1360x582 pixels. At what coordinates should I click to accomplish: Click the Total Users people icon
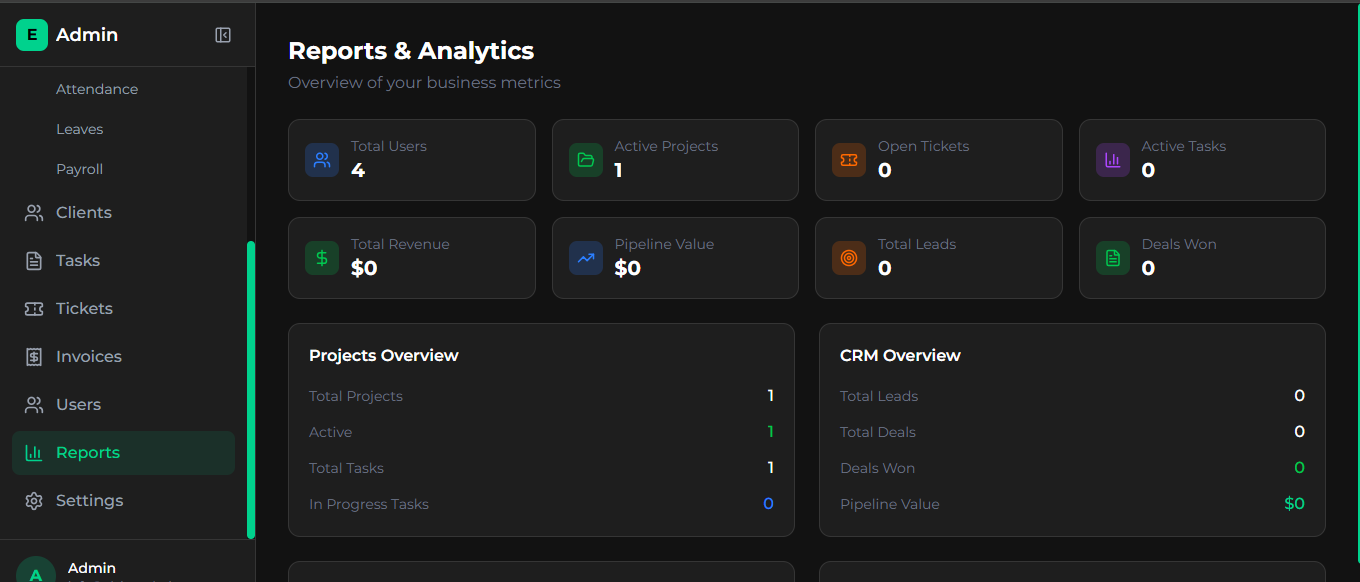(x=322, y=160)
